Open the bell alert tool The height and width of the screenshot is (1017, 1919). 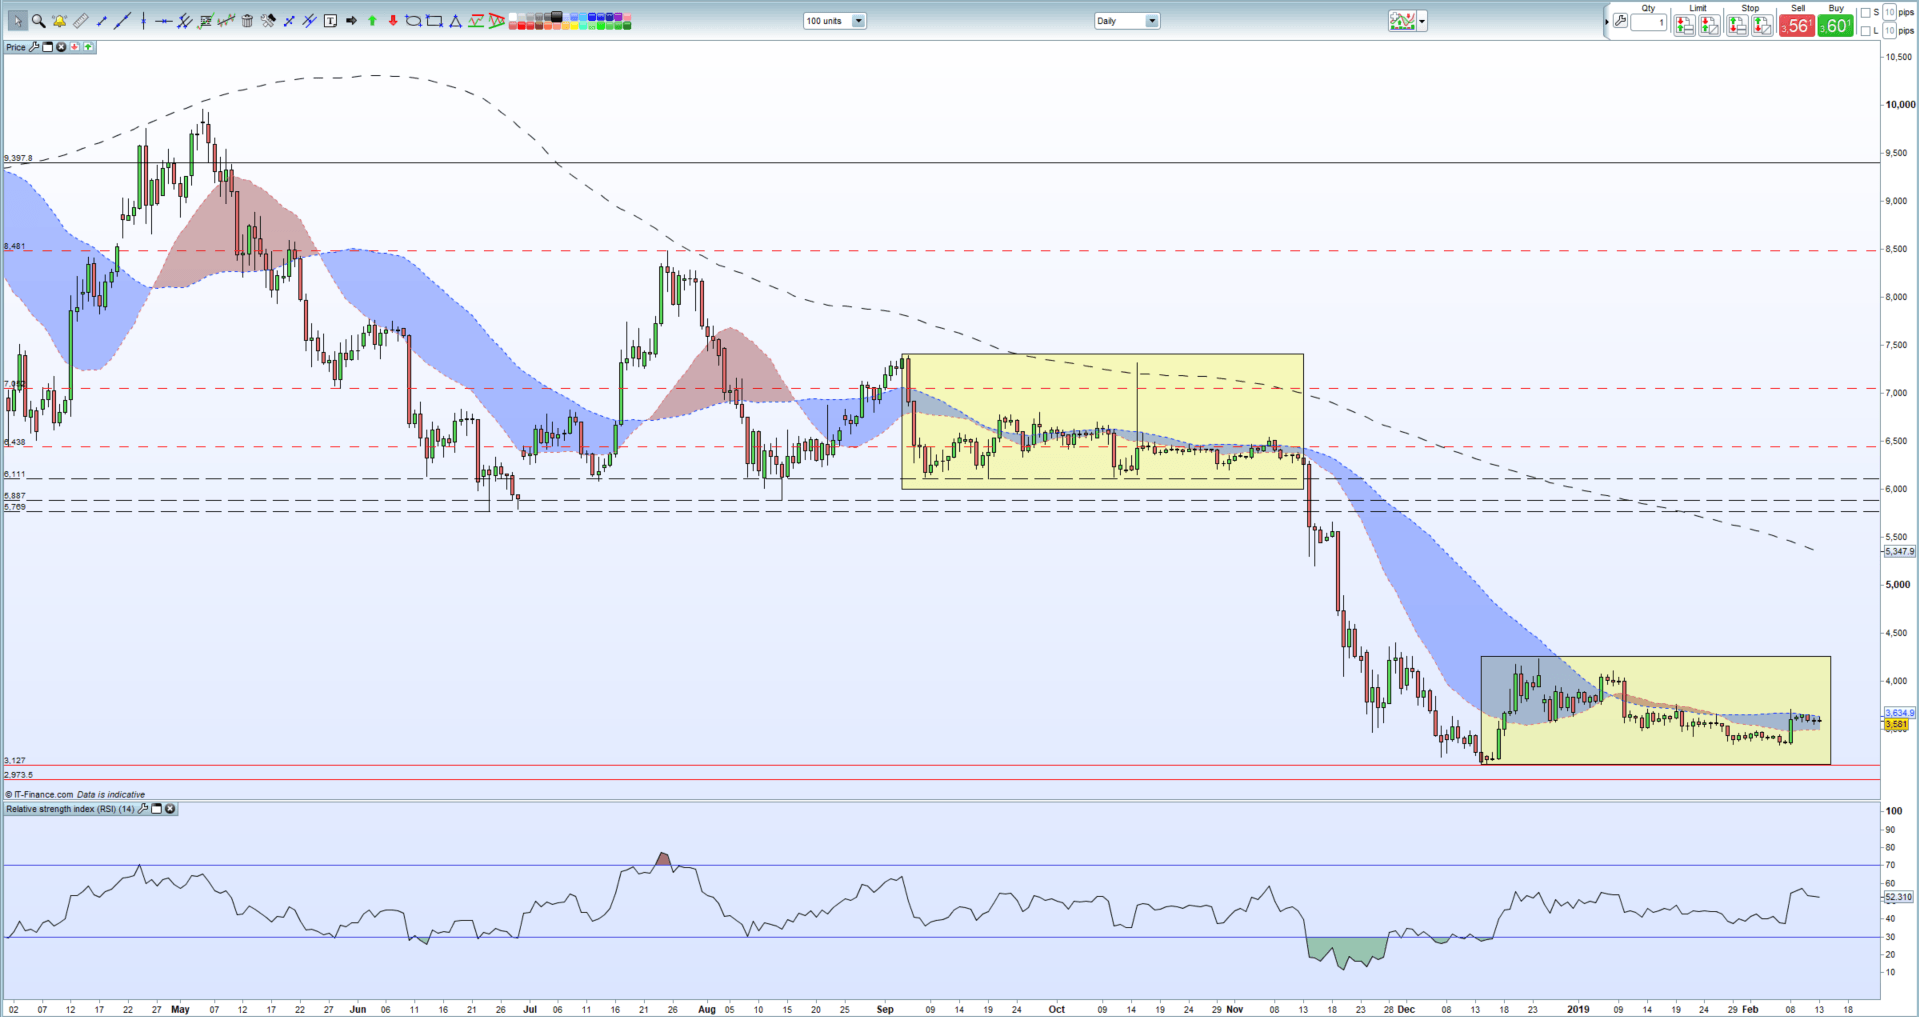coord(59,21)
